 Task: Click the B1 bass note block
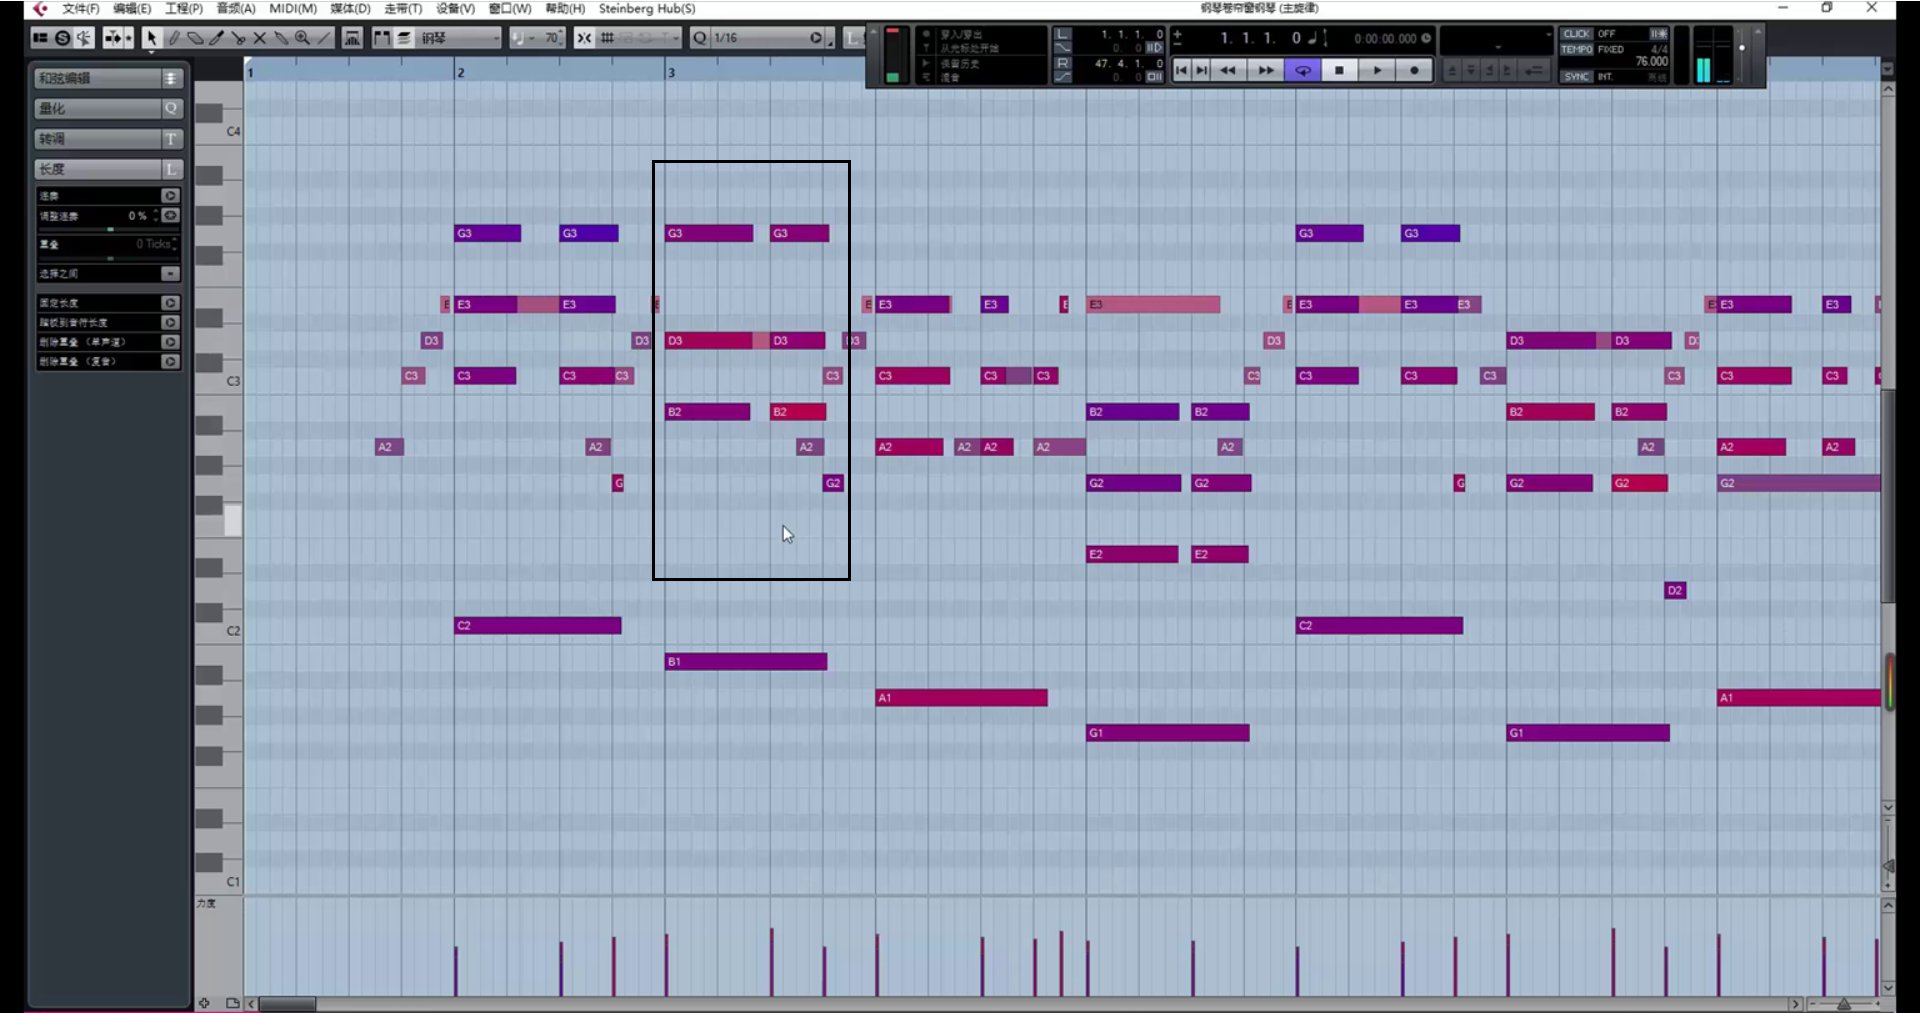746,661
